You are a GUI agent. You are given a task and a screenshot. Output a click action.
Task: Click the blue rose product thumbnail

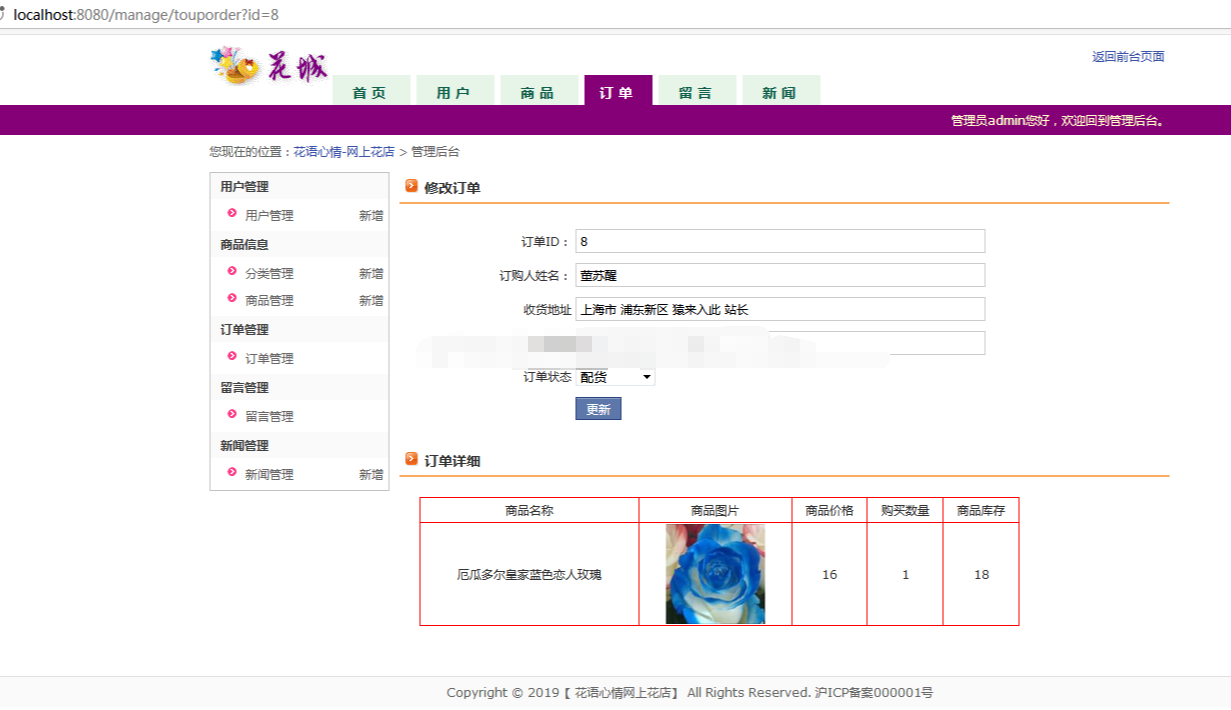point(715,574)
